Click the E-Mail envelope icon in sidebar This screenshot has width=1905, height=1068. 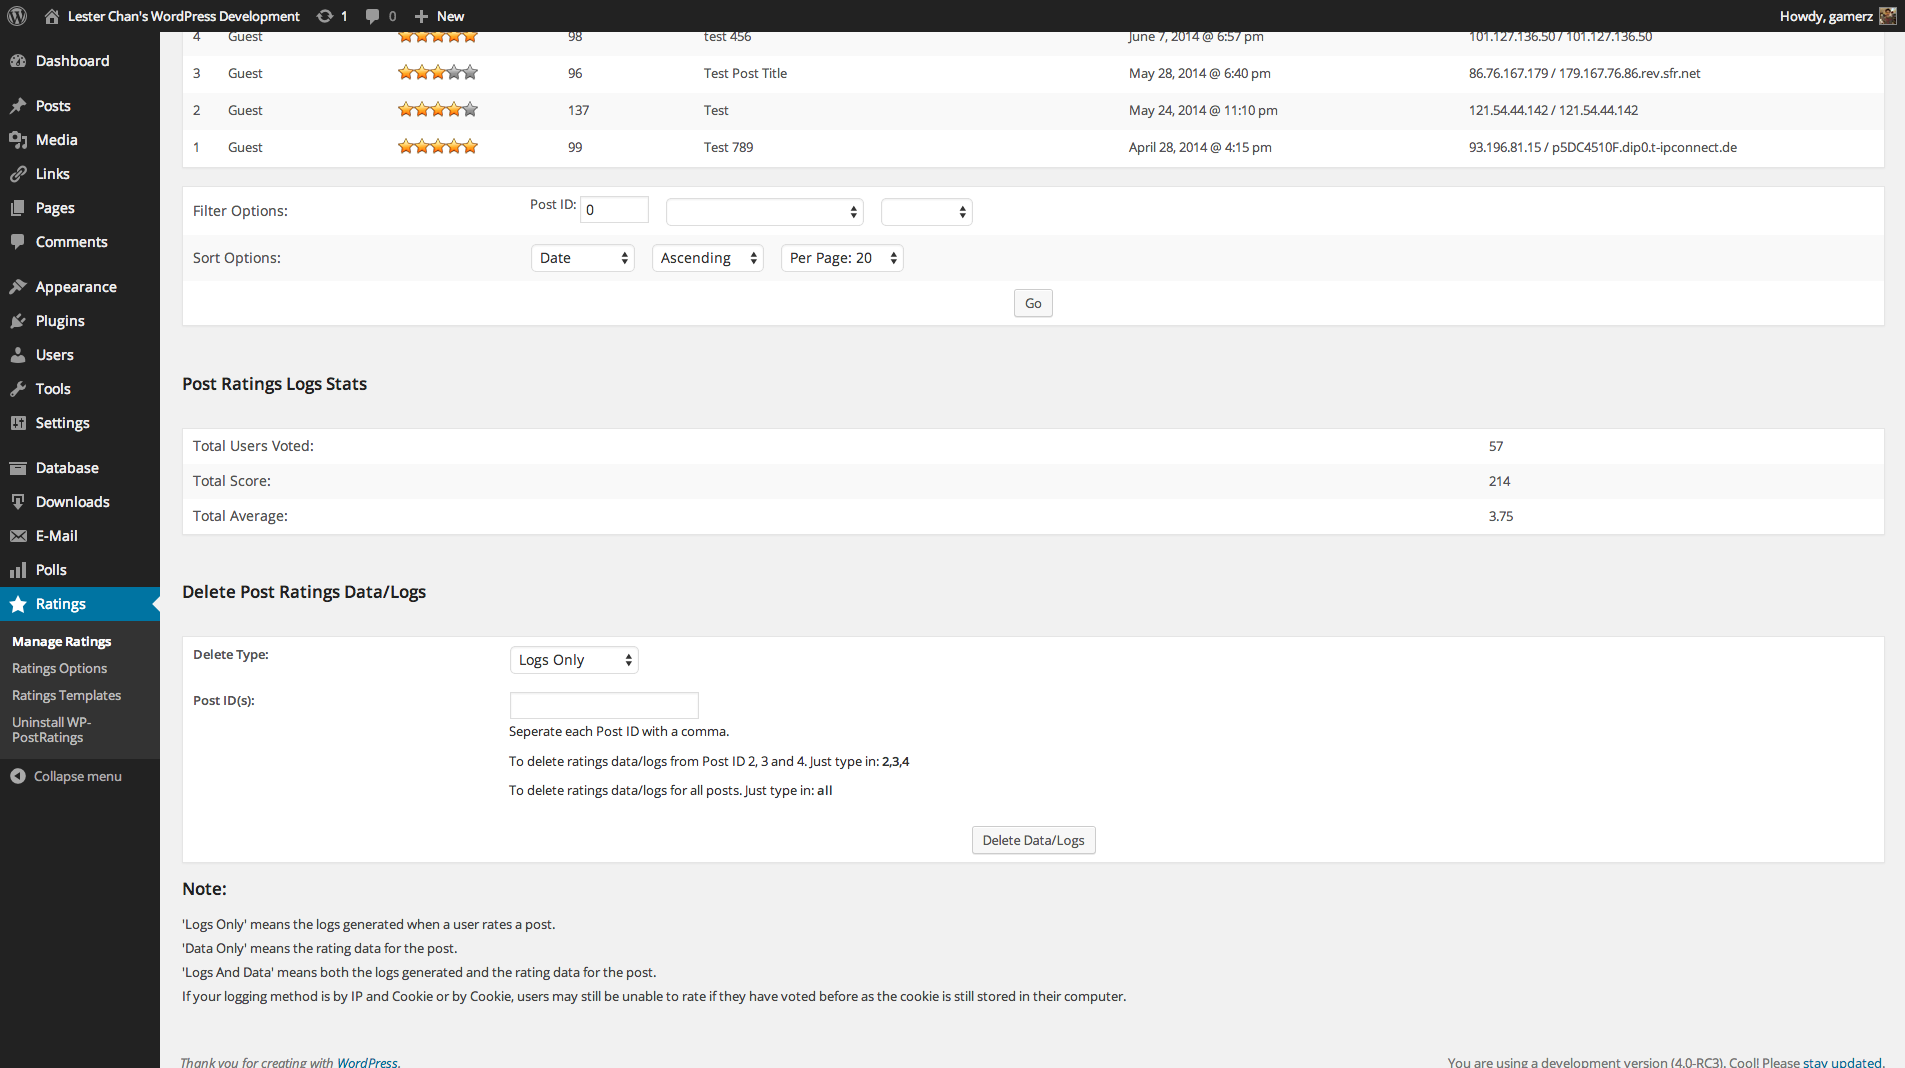tap(18, 536)
